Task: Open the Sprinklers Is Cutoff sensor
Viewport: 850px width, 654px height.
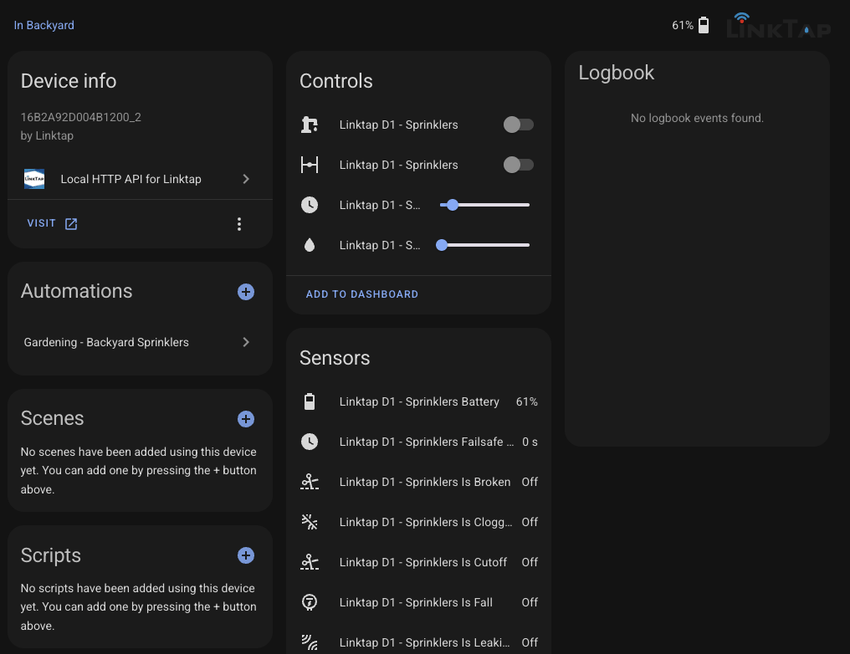Action: (x=418, y=562)
